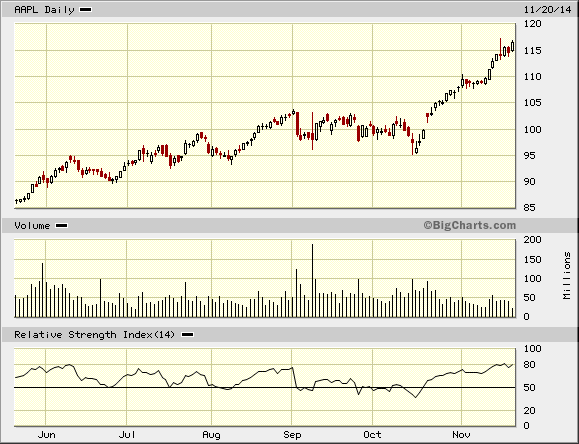Click the last candlestick at the price chart's right edge
This screenshot has height=444, width=579.
click(x=513, y=46)
